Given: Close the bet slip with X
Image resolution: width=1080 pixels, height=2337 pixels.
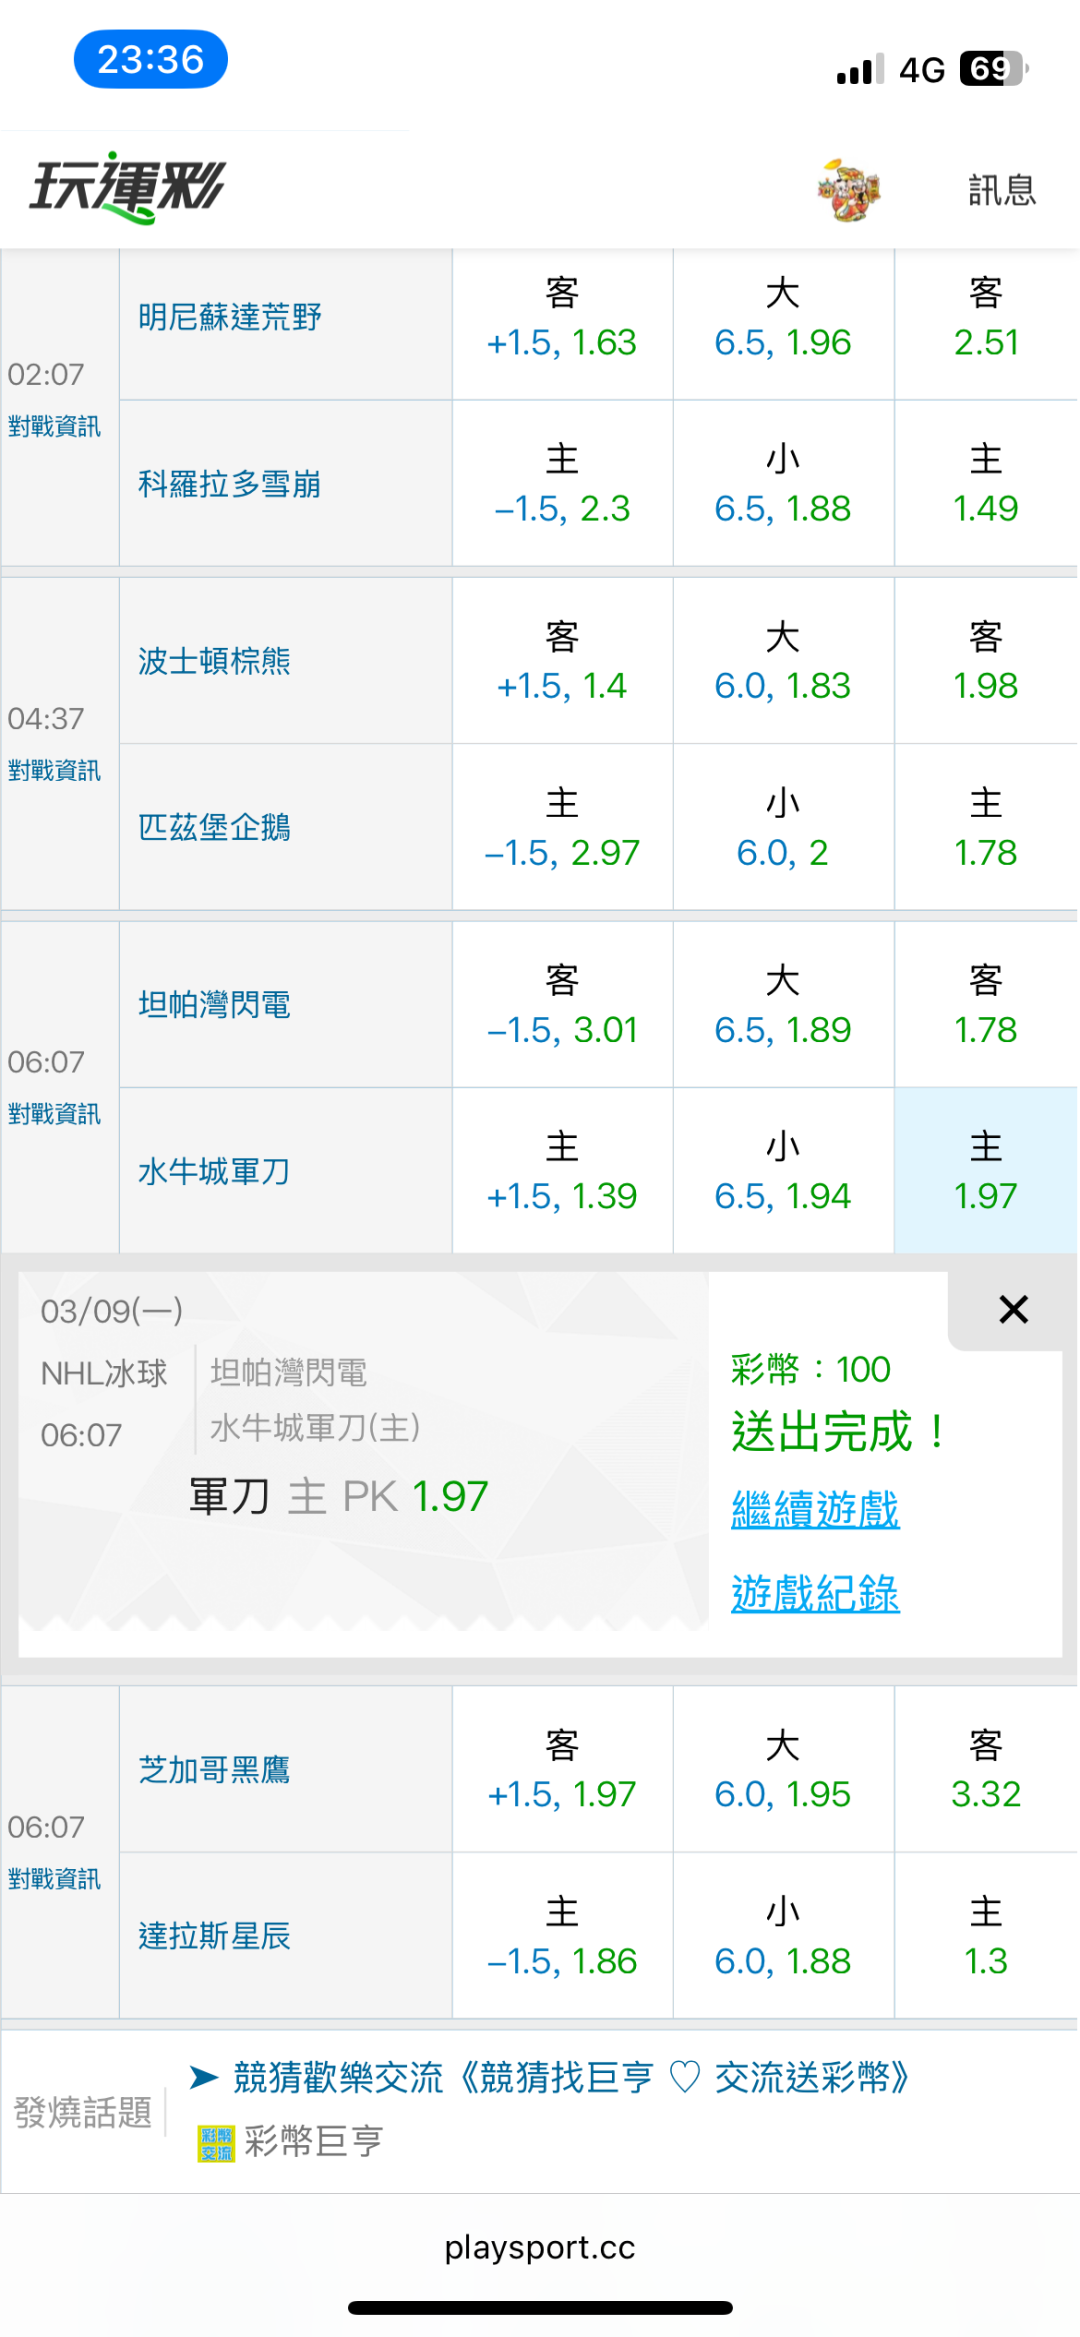Looking at the screenshot, I should coord(1013,1309).
